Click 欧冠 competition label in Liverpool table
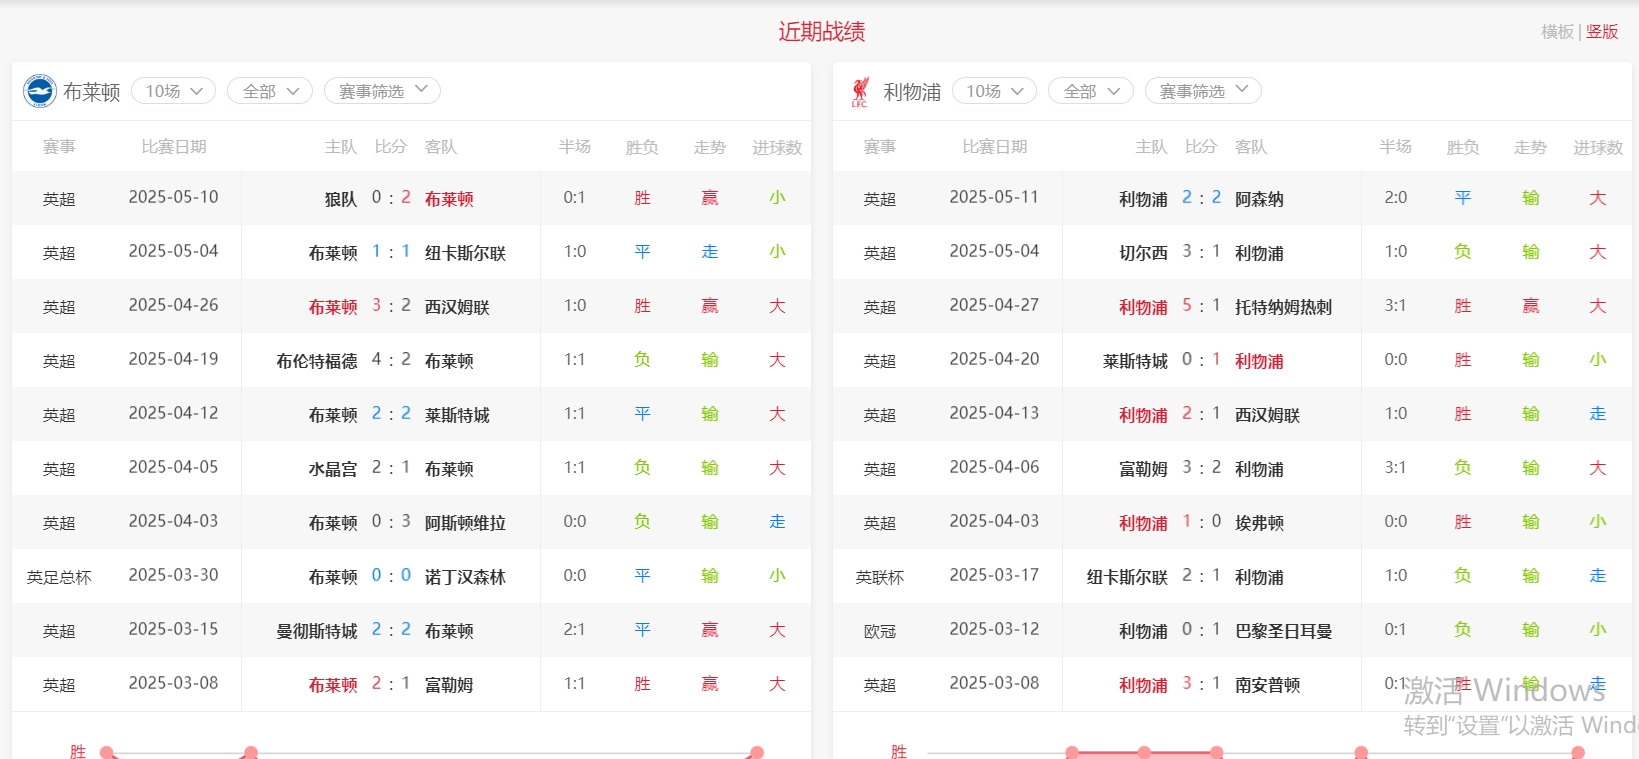The image size is (1639, 759). (879, 631)
